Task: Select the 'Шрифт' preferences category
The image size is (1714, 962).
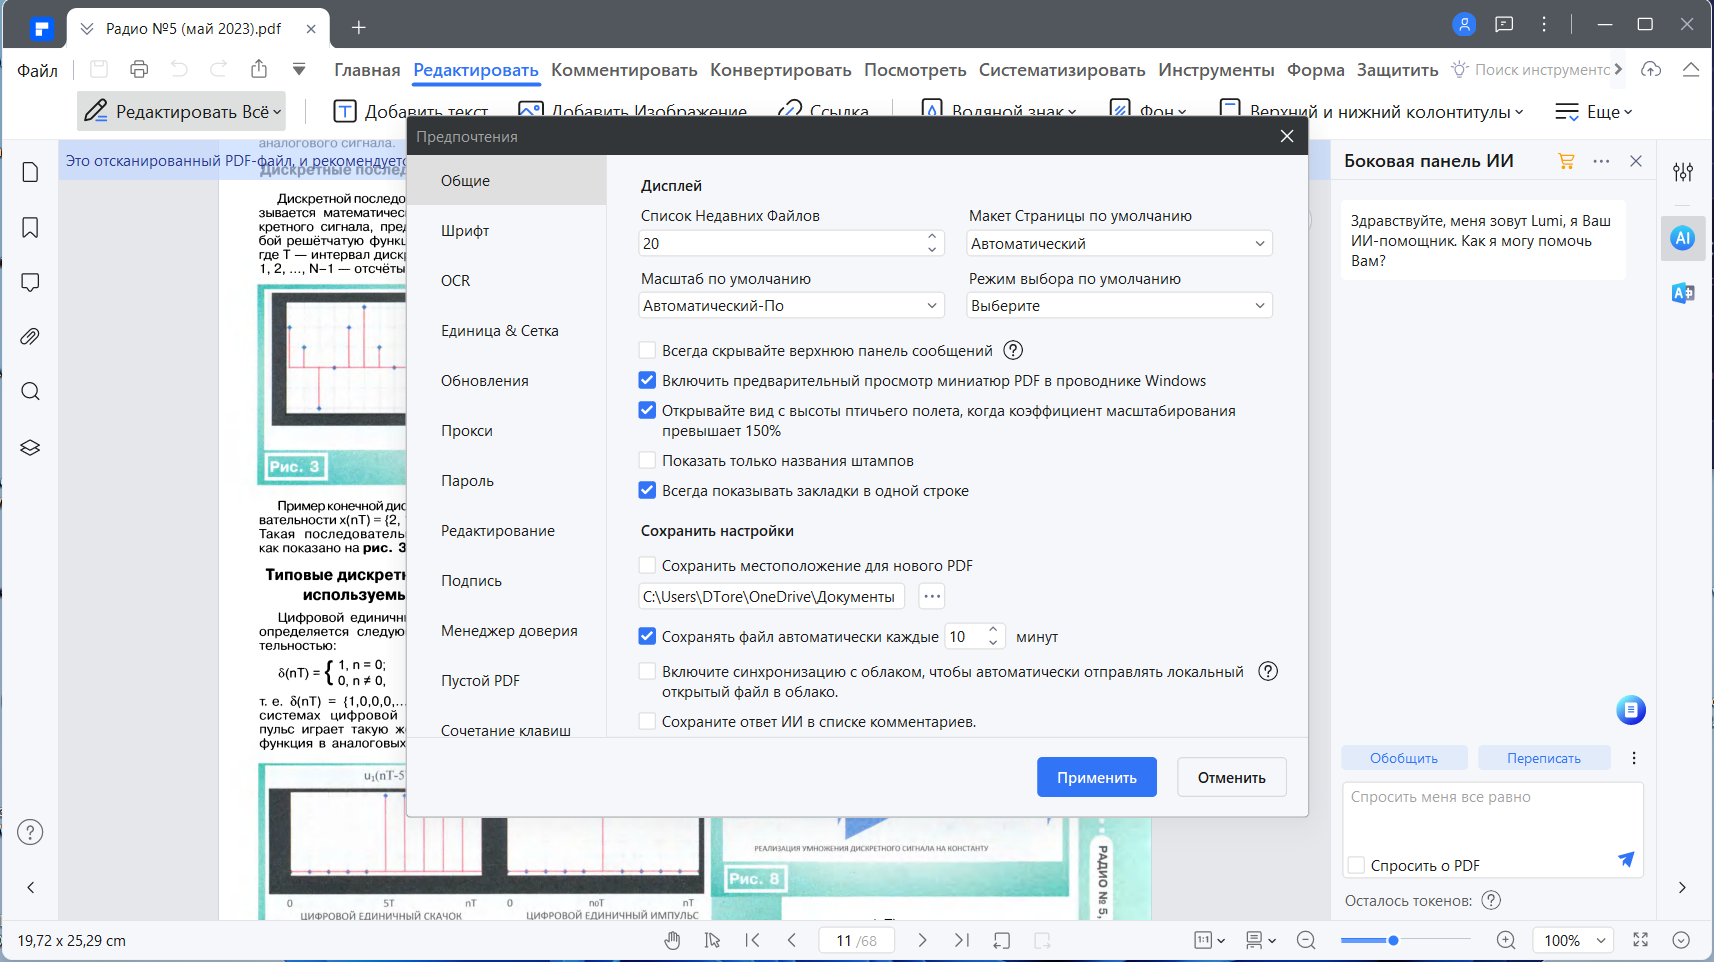Action: pos(506,230)
